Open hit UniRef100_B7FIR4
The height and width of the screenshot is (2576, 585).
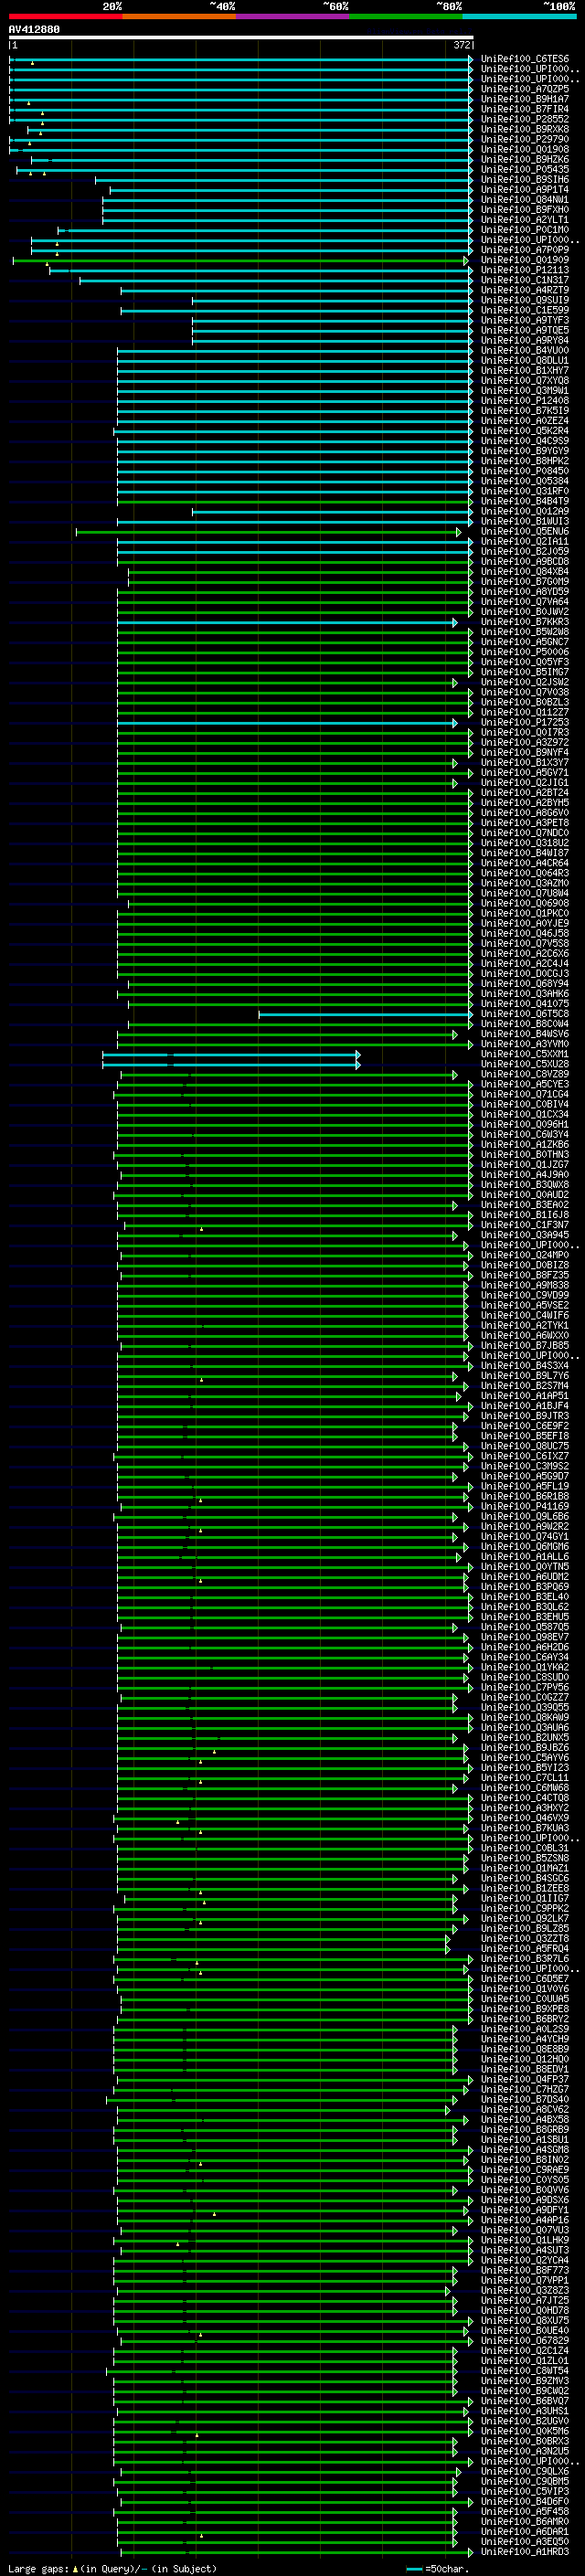tap(525, 109)
